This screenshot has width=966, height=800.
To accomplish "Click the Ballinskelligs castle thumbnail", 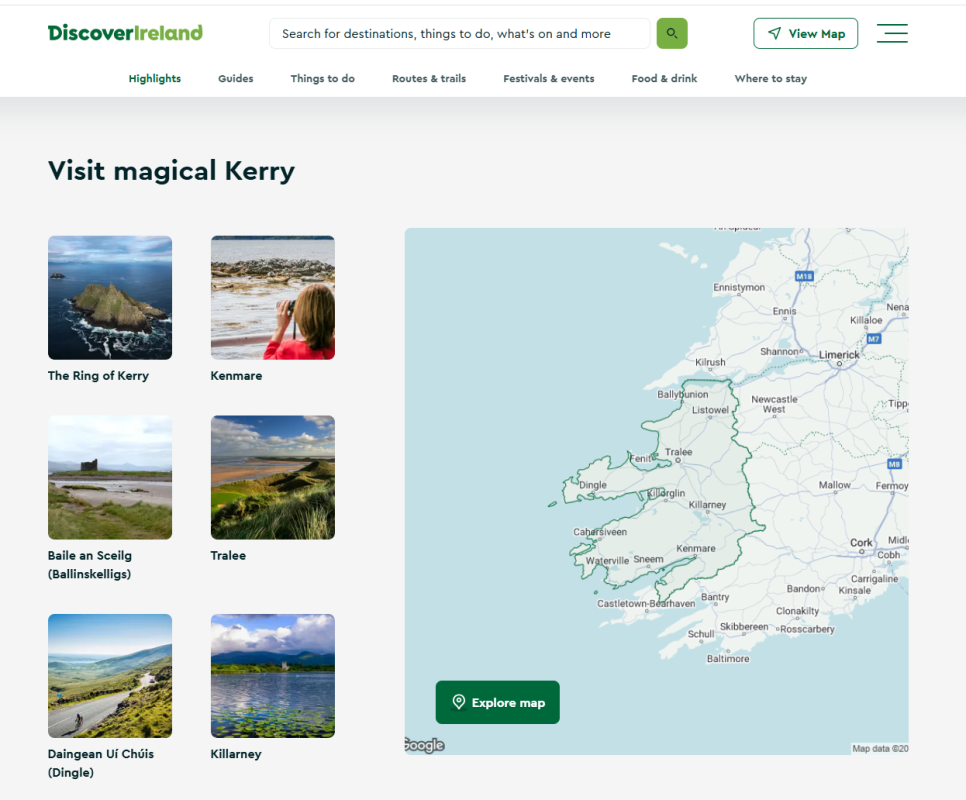I will (x=110, y=477).
